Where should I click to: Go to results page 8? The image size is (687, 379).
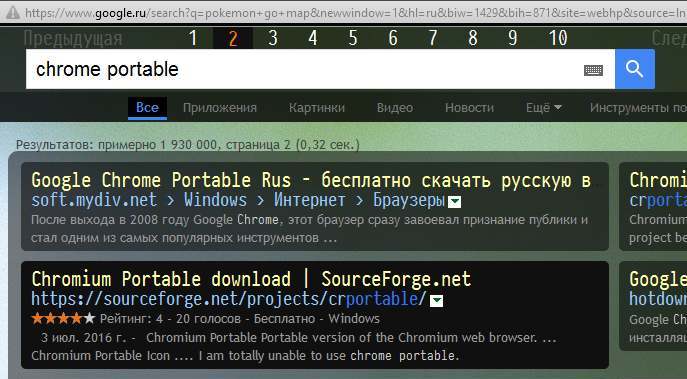472,38
